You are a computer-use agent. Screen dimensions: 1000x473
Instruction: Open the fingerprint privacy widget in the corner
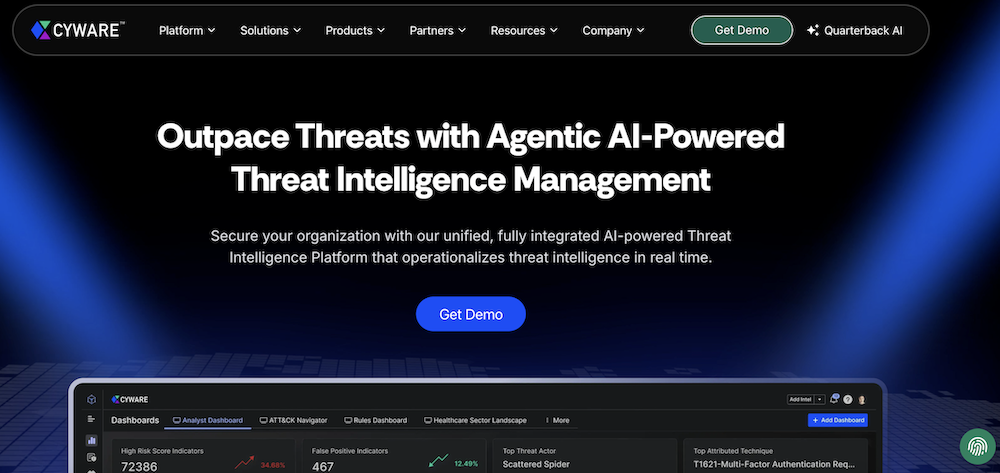(x=976, y=447)
